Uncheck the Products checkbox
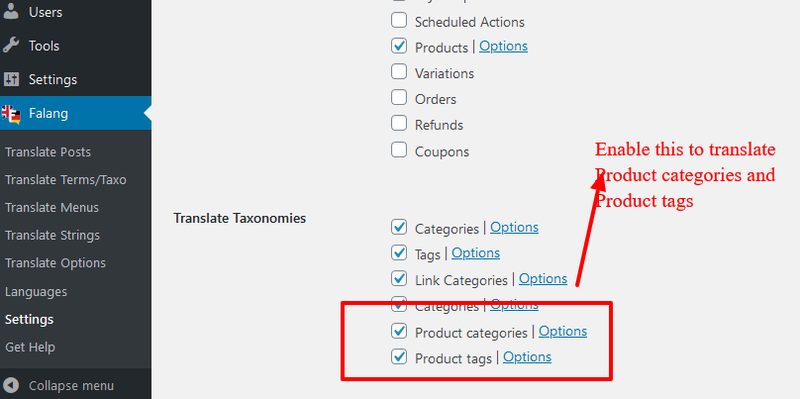 (x=399, y=46)
